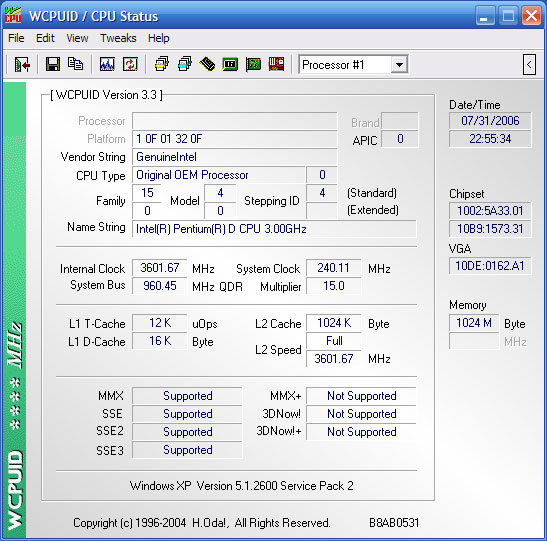The image size is (547, 541).
Task: Open the File menu
Action: click(x=16, y=38)
